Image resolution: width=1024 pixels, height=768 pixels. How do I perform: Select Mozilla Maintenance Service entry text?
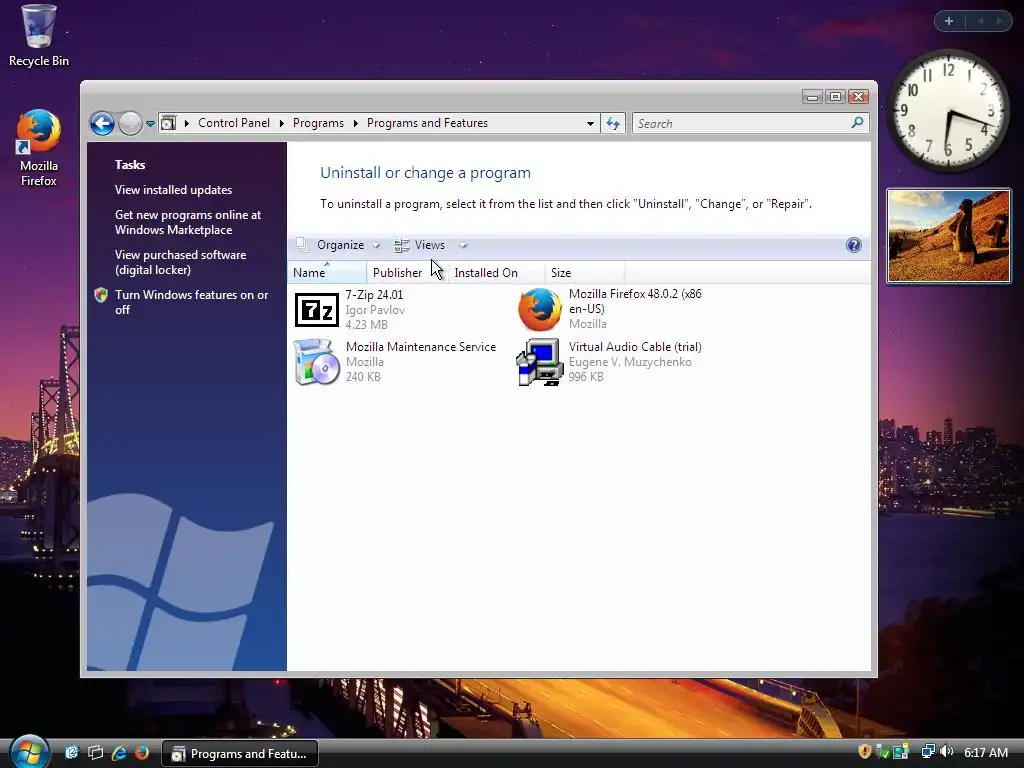421,347
